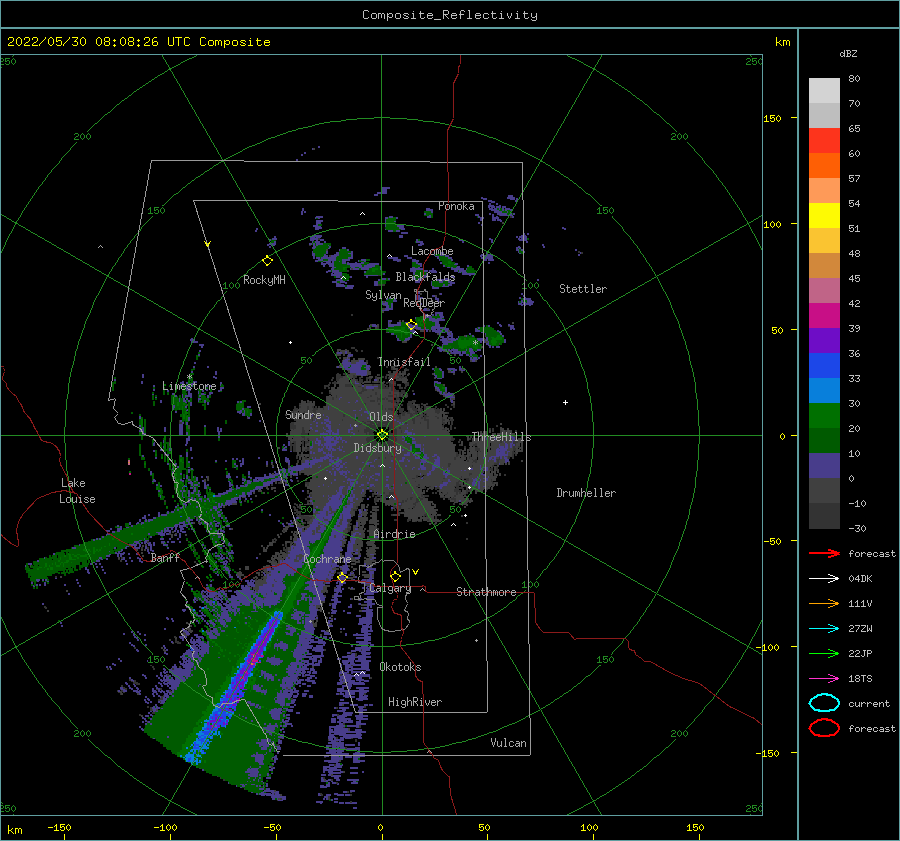The height and width of the screenshot is (841, 900).
Task: Click the Ponoka city label
Action: (456, 207)
